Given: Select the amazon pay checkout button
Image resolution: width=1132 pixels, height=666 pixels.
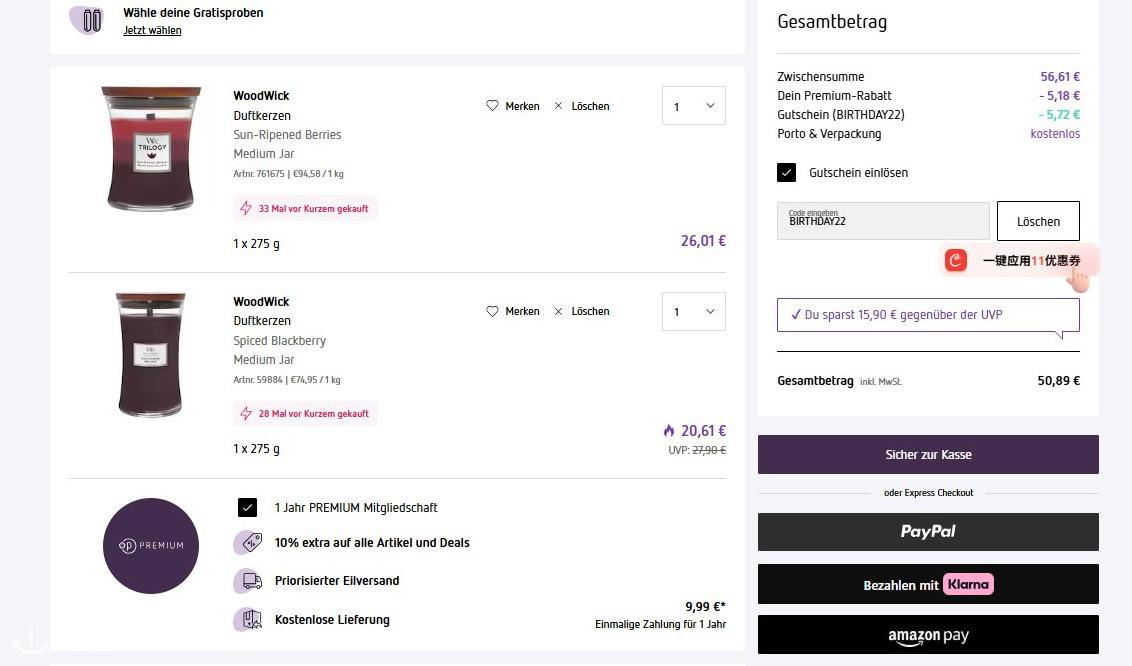Looking at the screenshot, I should coord(927,636).
